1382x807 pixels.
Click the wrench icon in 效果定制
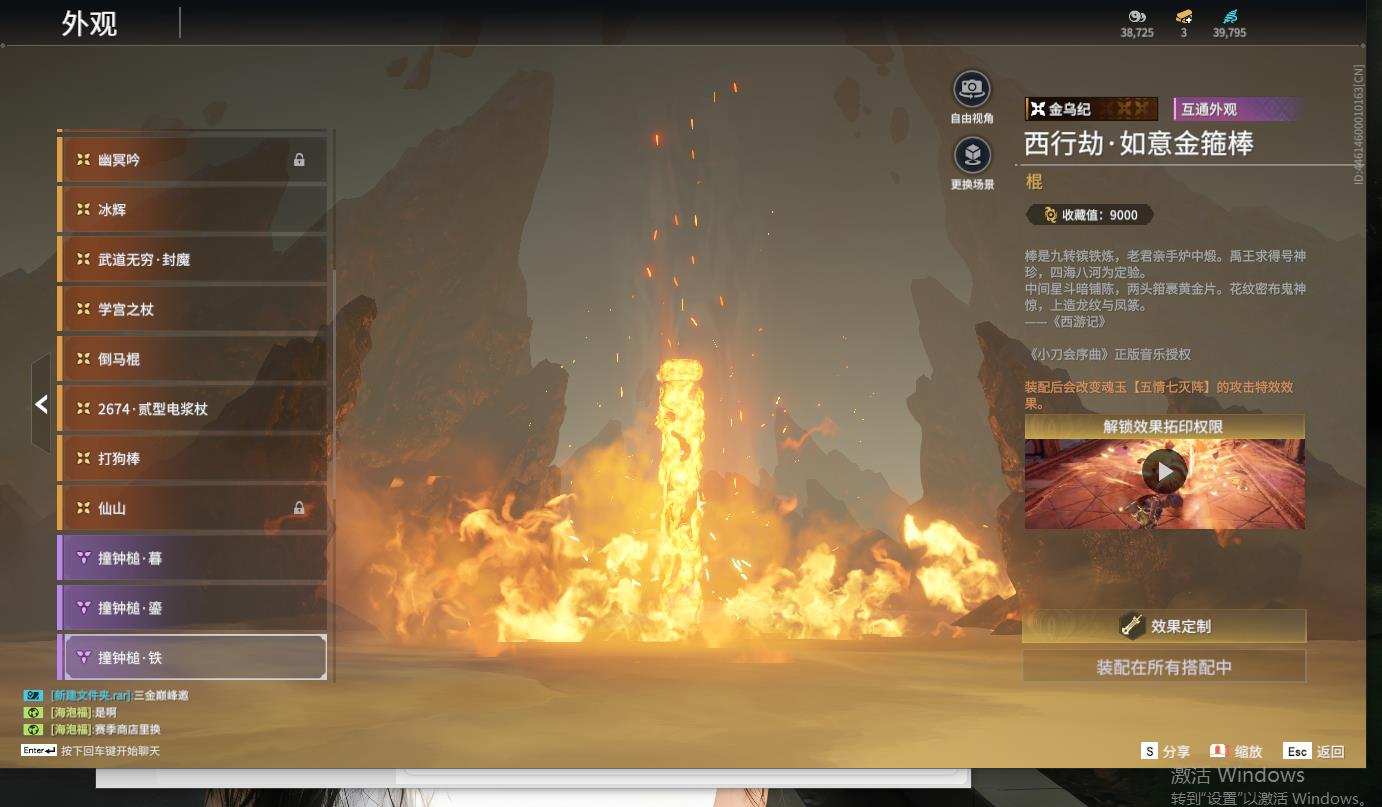click(1131, 626)
